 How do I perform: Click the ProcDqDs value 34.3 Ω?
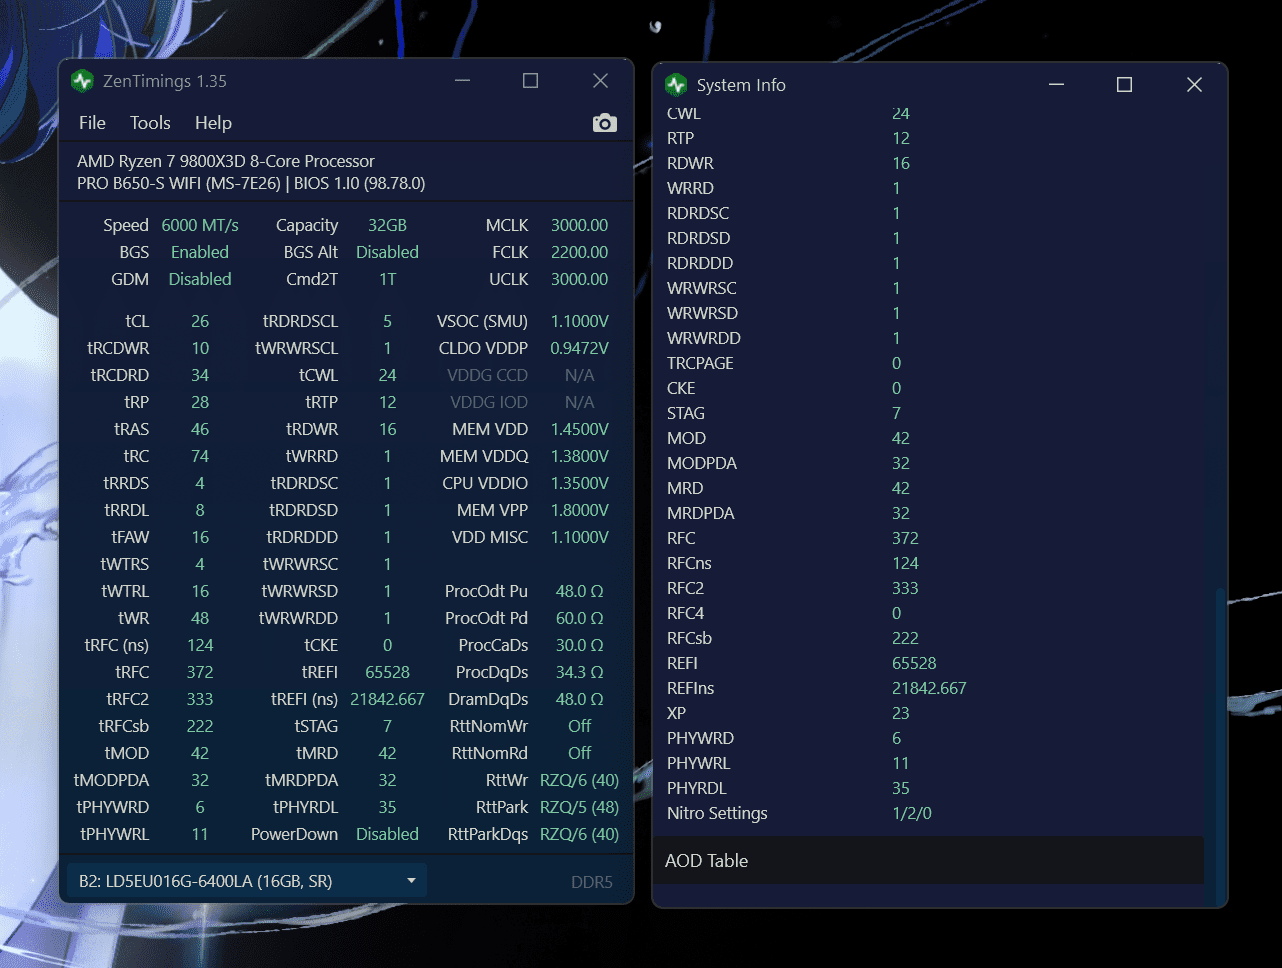pos(579,672)
